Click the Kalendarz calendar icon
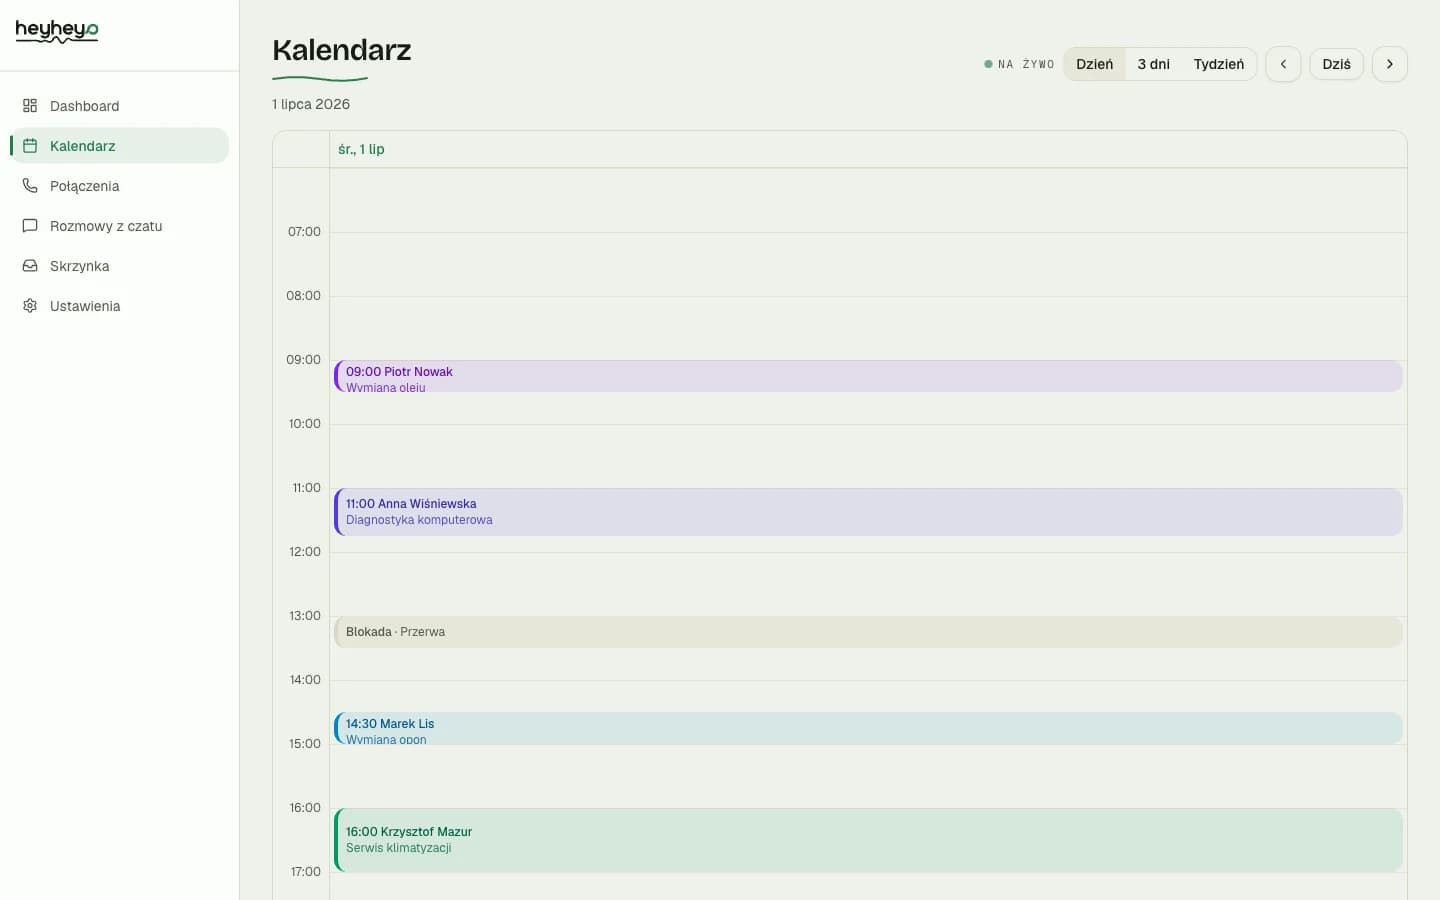This screenshot has height=900, width=1440. click(30, 146)
